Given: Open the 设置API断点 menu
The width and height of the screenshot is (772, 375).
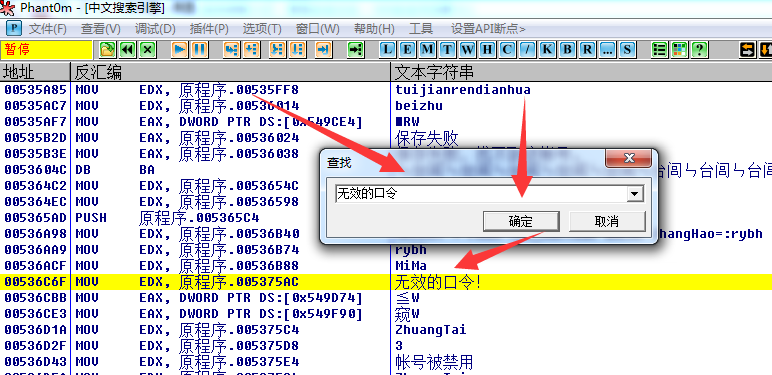Looking at the screenshot, I should point(488,29).
